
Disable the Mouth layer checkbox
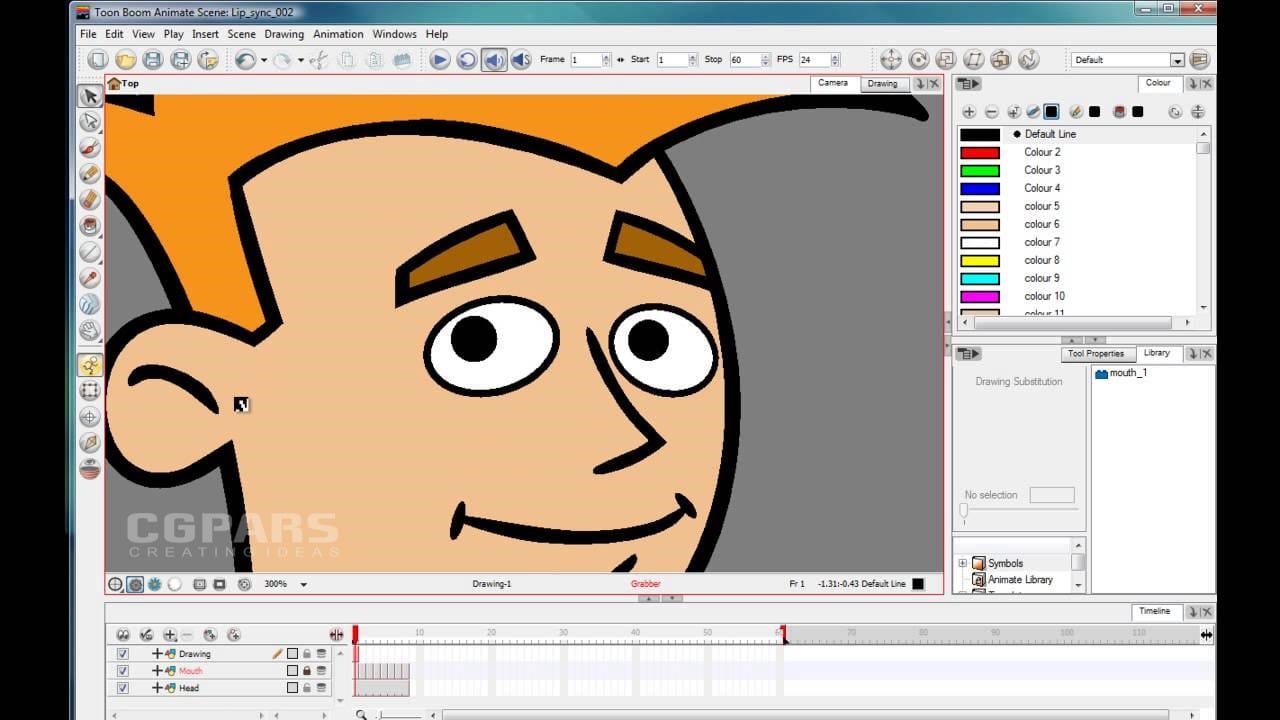(123, 671)
